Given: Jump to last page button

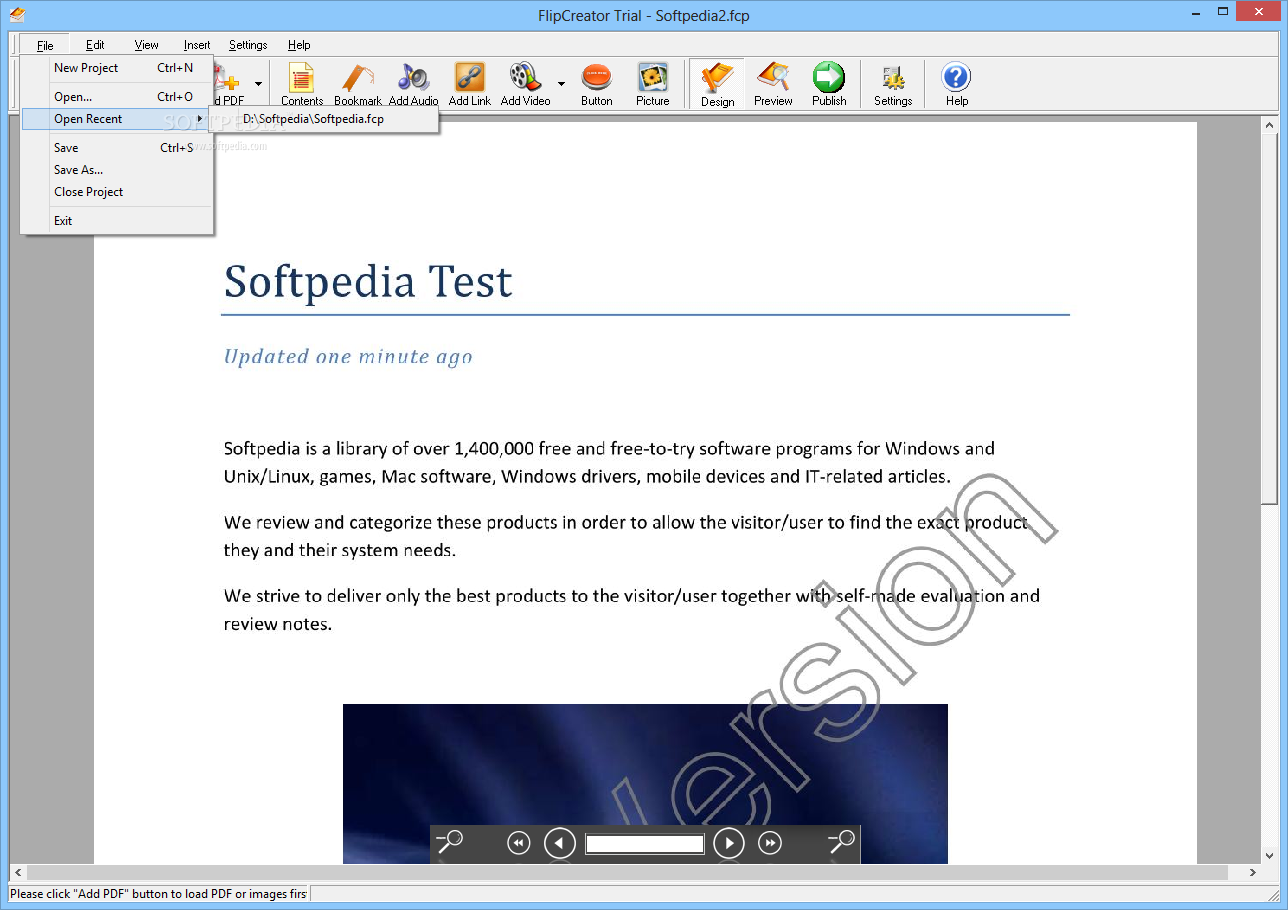Looking at the screenshot, I should 770,844.
